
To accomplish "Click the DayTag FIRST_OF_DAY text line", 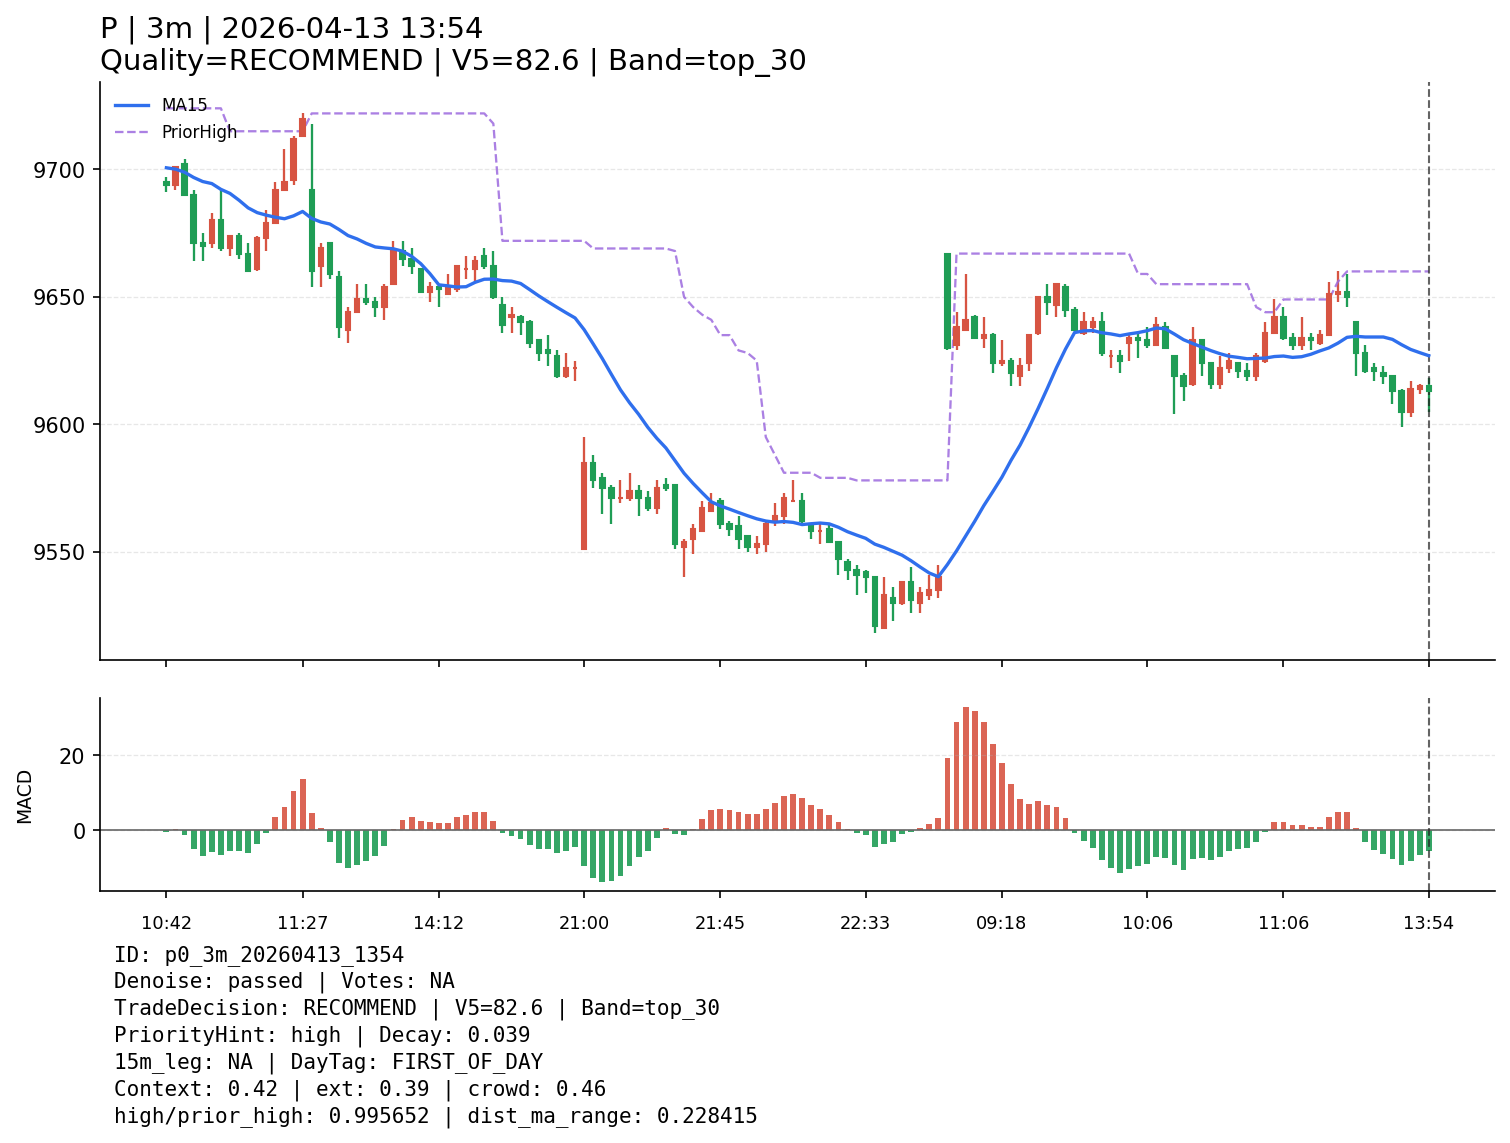I will (x=328, y=1063).
